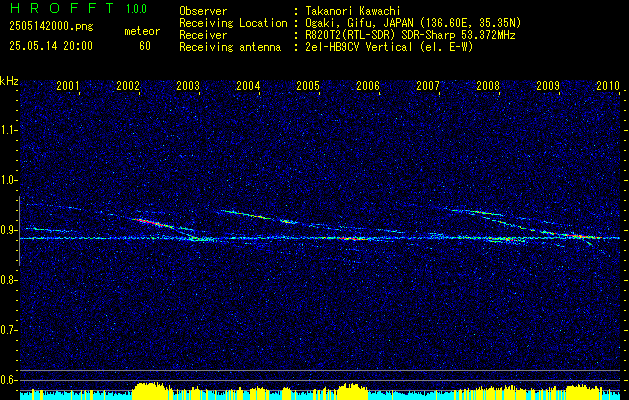Click the date stamp 25.05.14 20:00
The width and height of the screenshot is (629, 400).
(51, 46)
